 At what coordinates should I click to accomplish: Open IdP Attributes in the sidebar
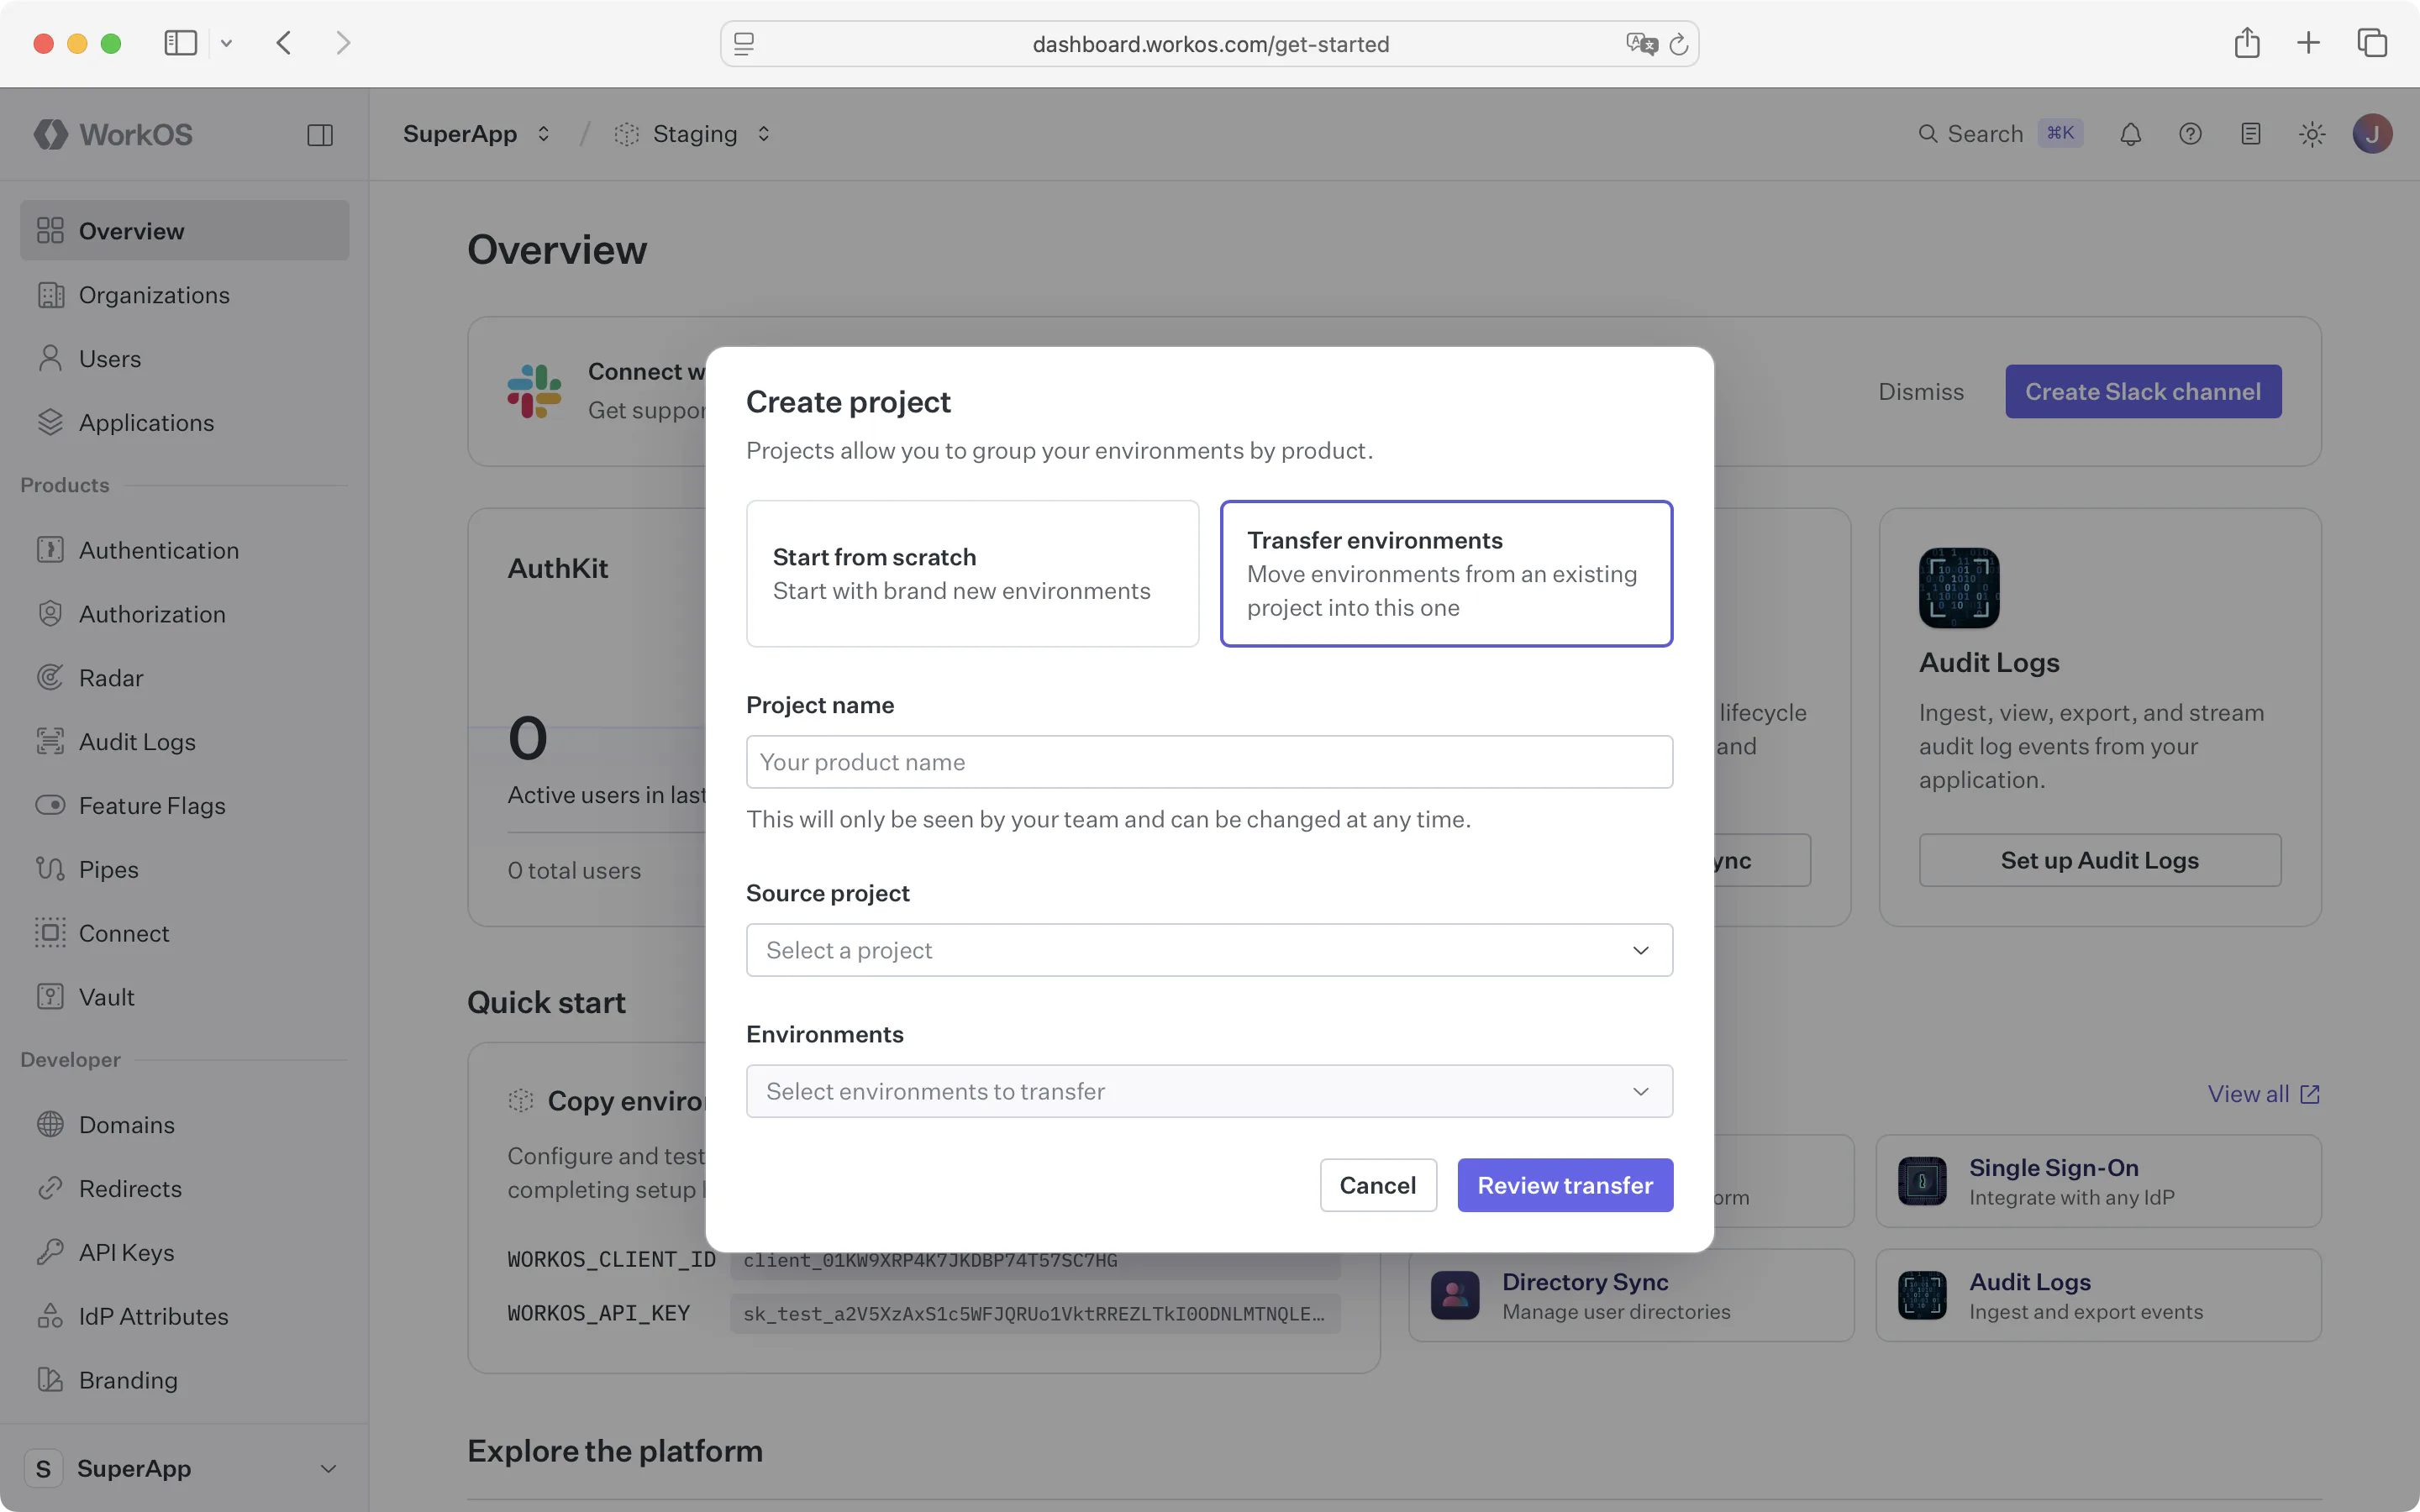coord(184,1316)
